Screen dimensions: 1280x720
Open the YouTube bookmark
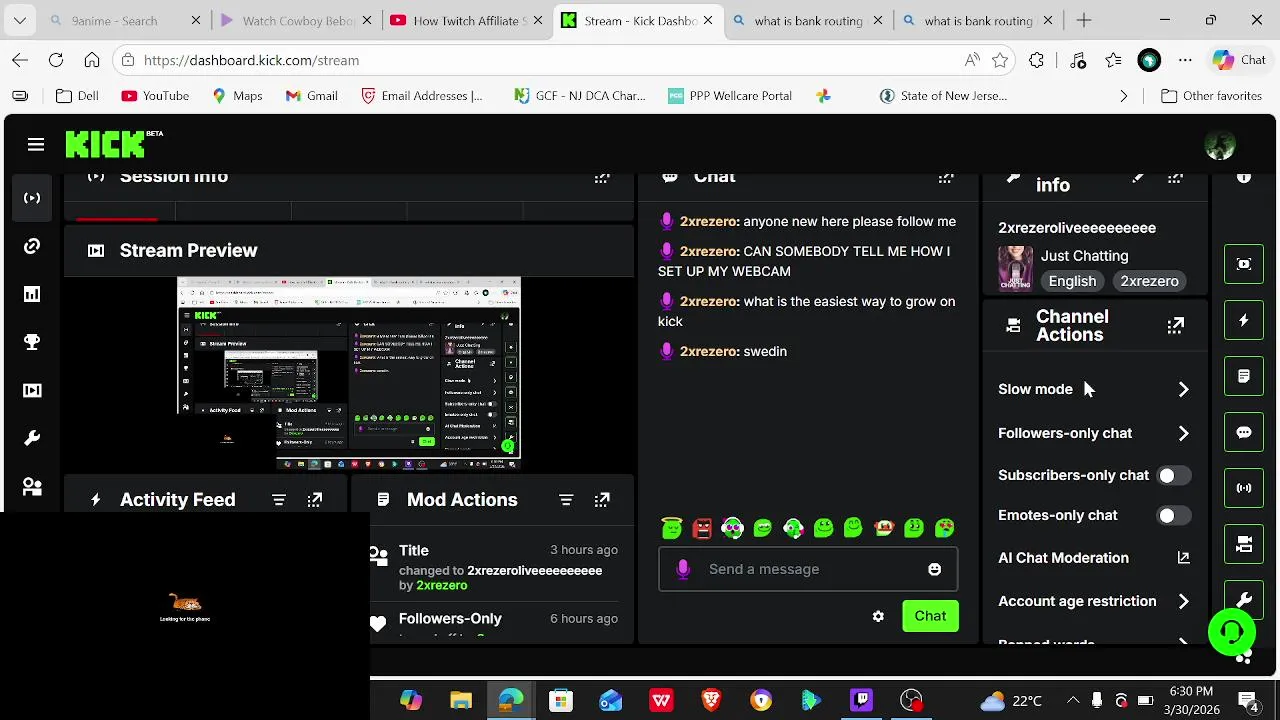[x=155, y=96]
